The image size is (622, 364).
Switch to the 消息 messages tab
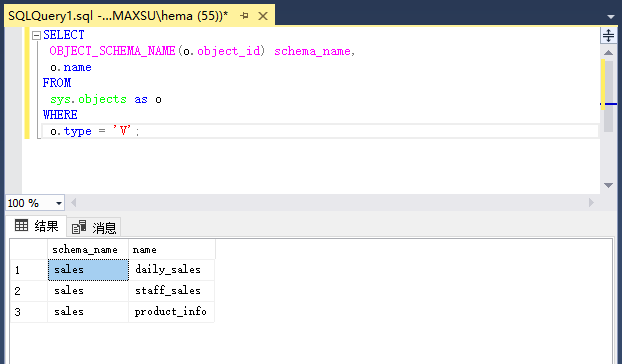click(x=94, y=228)
